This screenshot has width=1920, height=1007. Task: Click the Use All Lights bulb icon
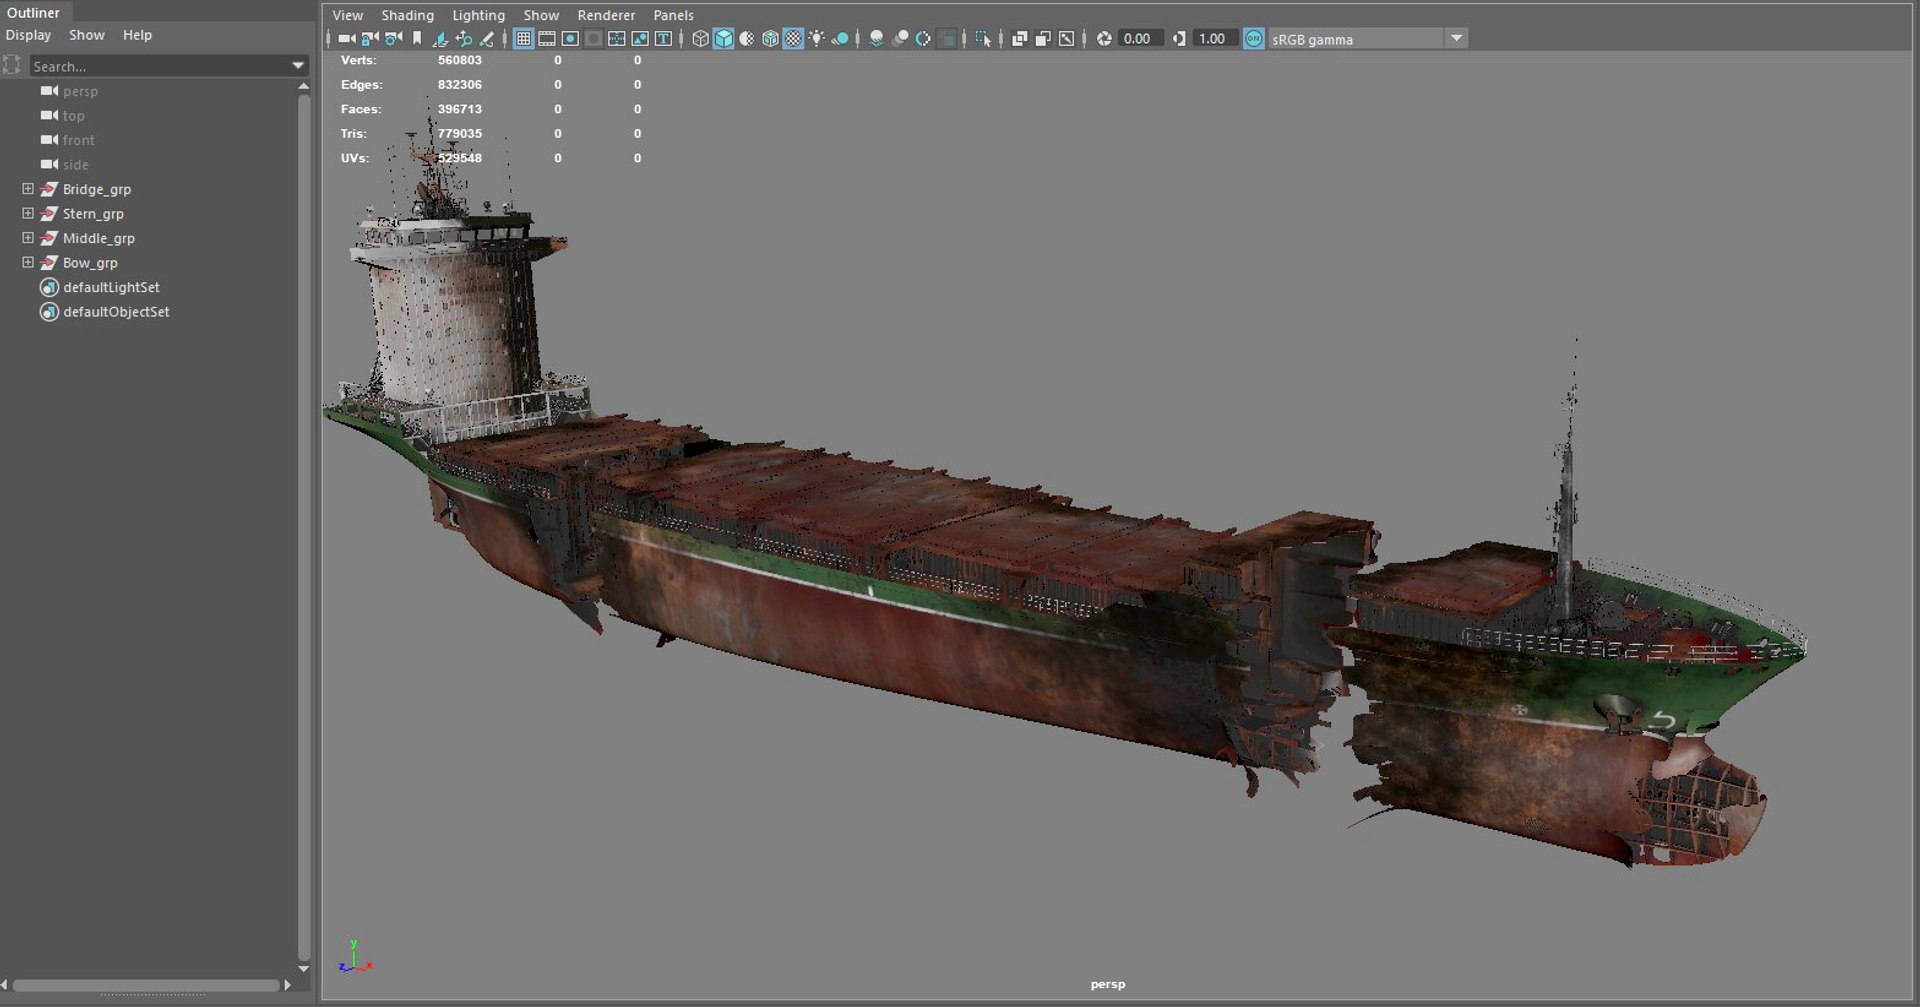(x=816, y=38)
